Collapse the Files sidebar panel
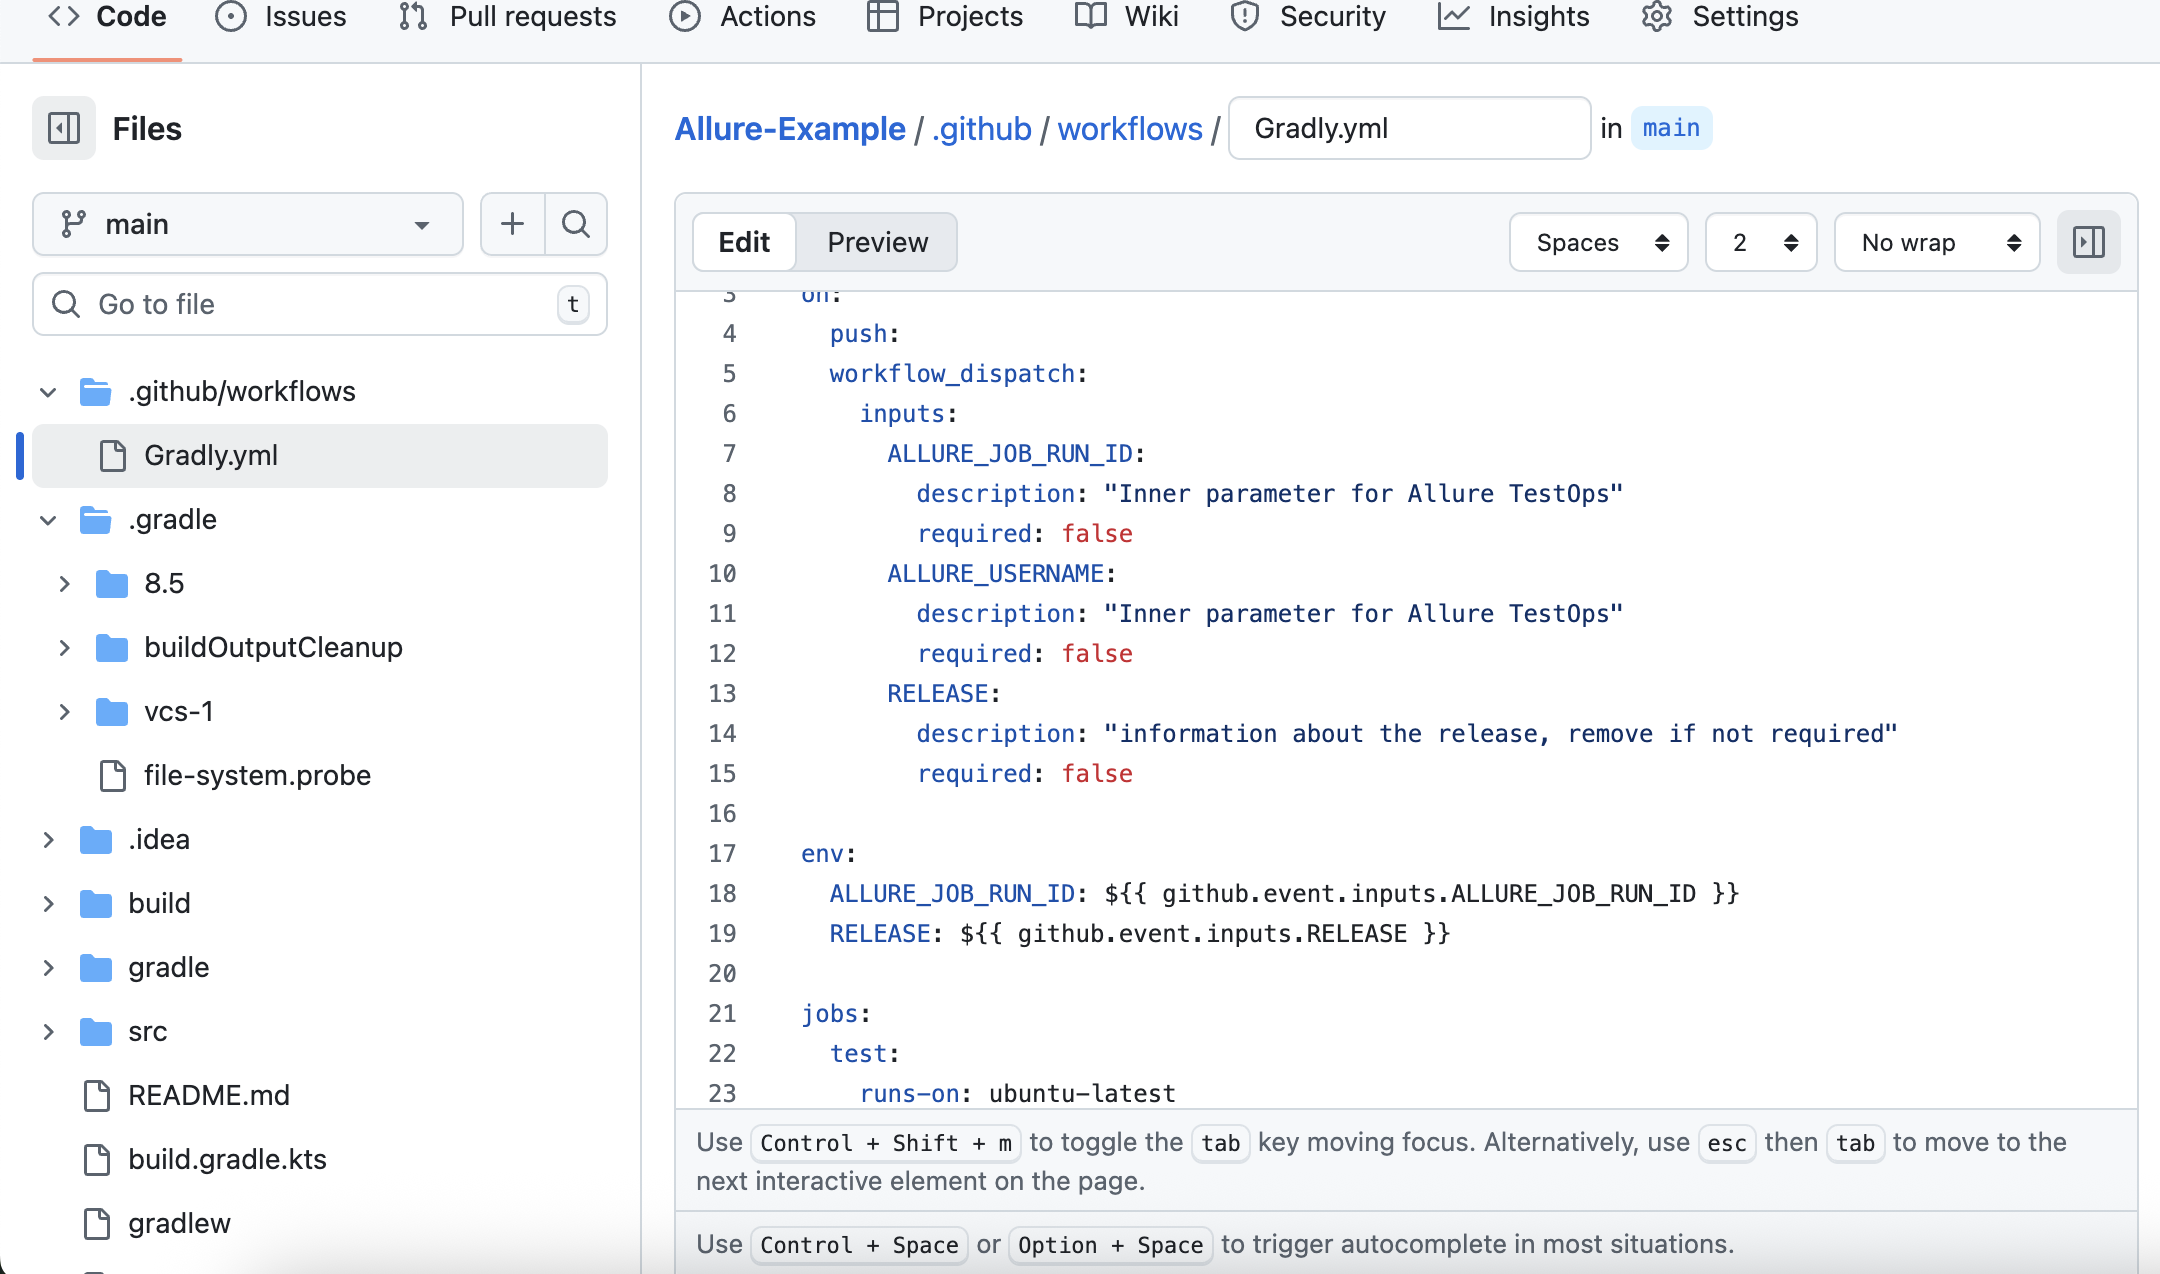 (x=63, y=128)
